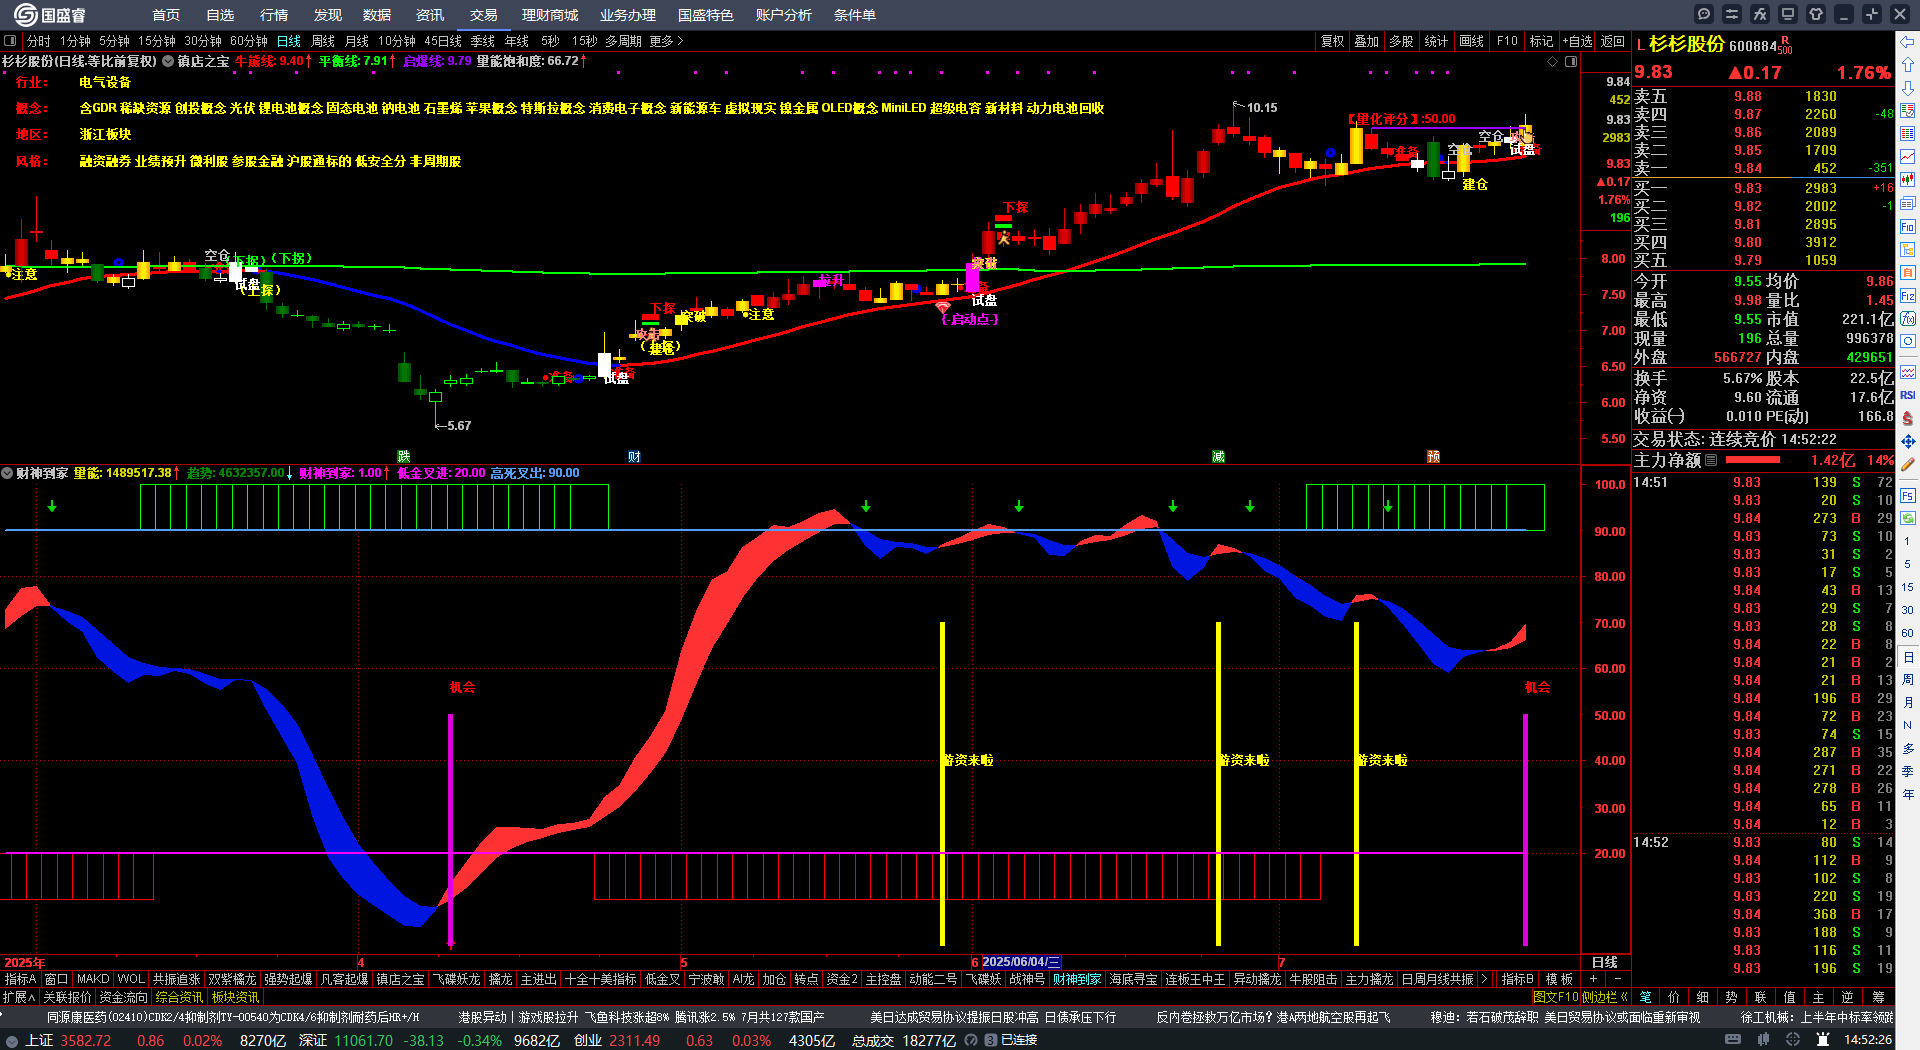
Task: Select the 周 period in the right vertical strip
Action: pos(1908,680)
